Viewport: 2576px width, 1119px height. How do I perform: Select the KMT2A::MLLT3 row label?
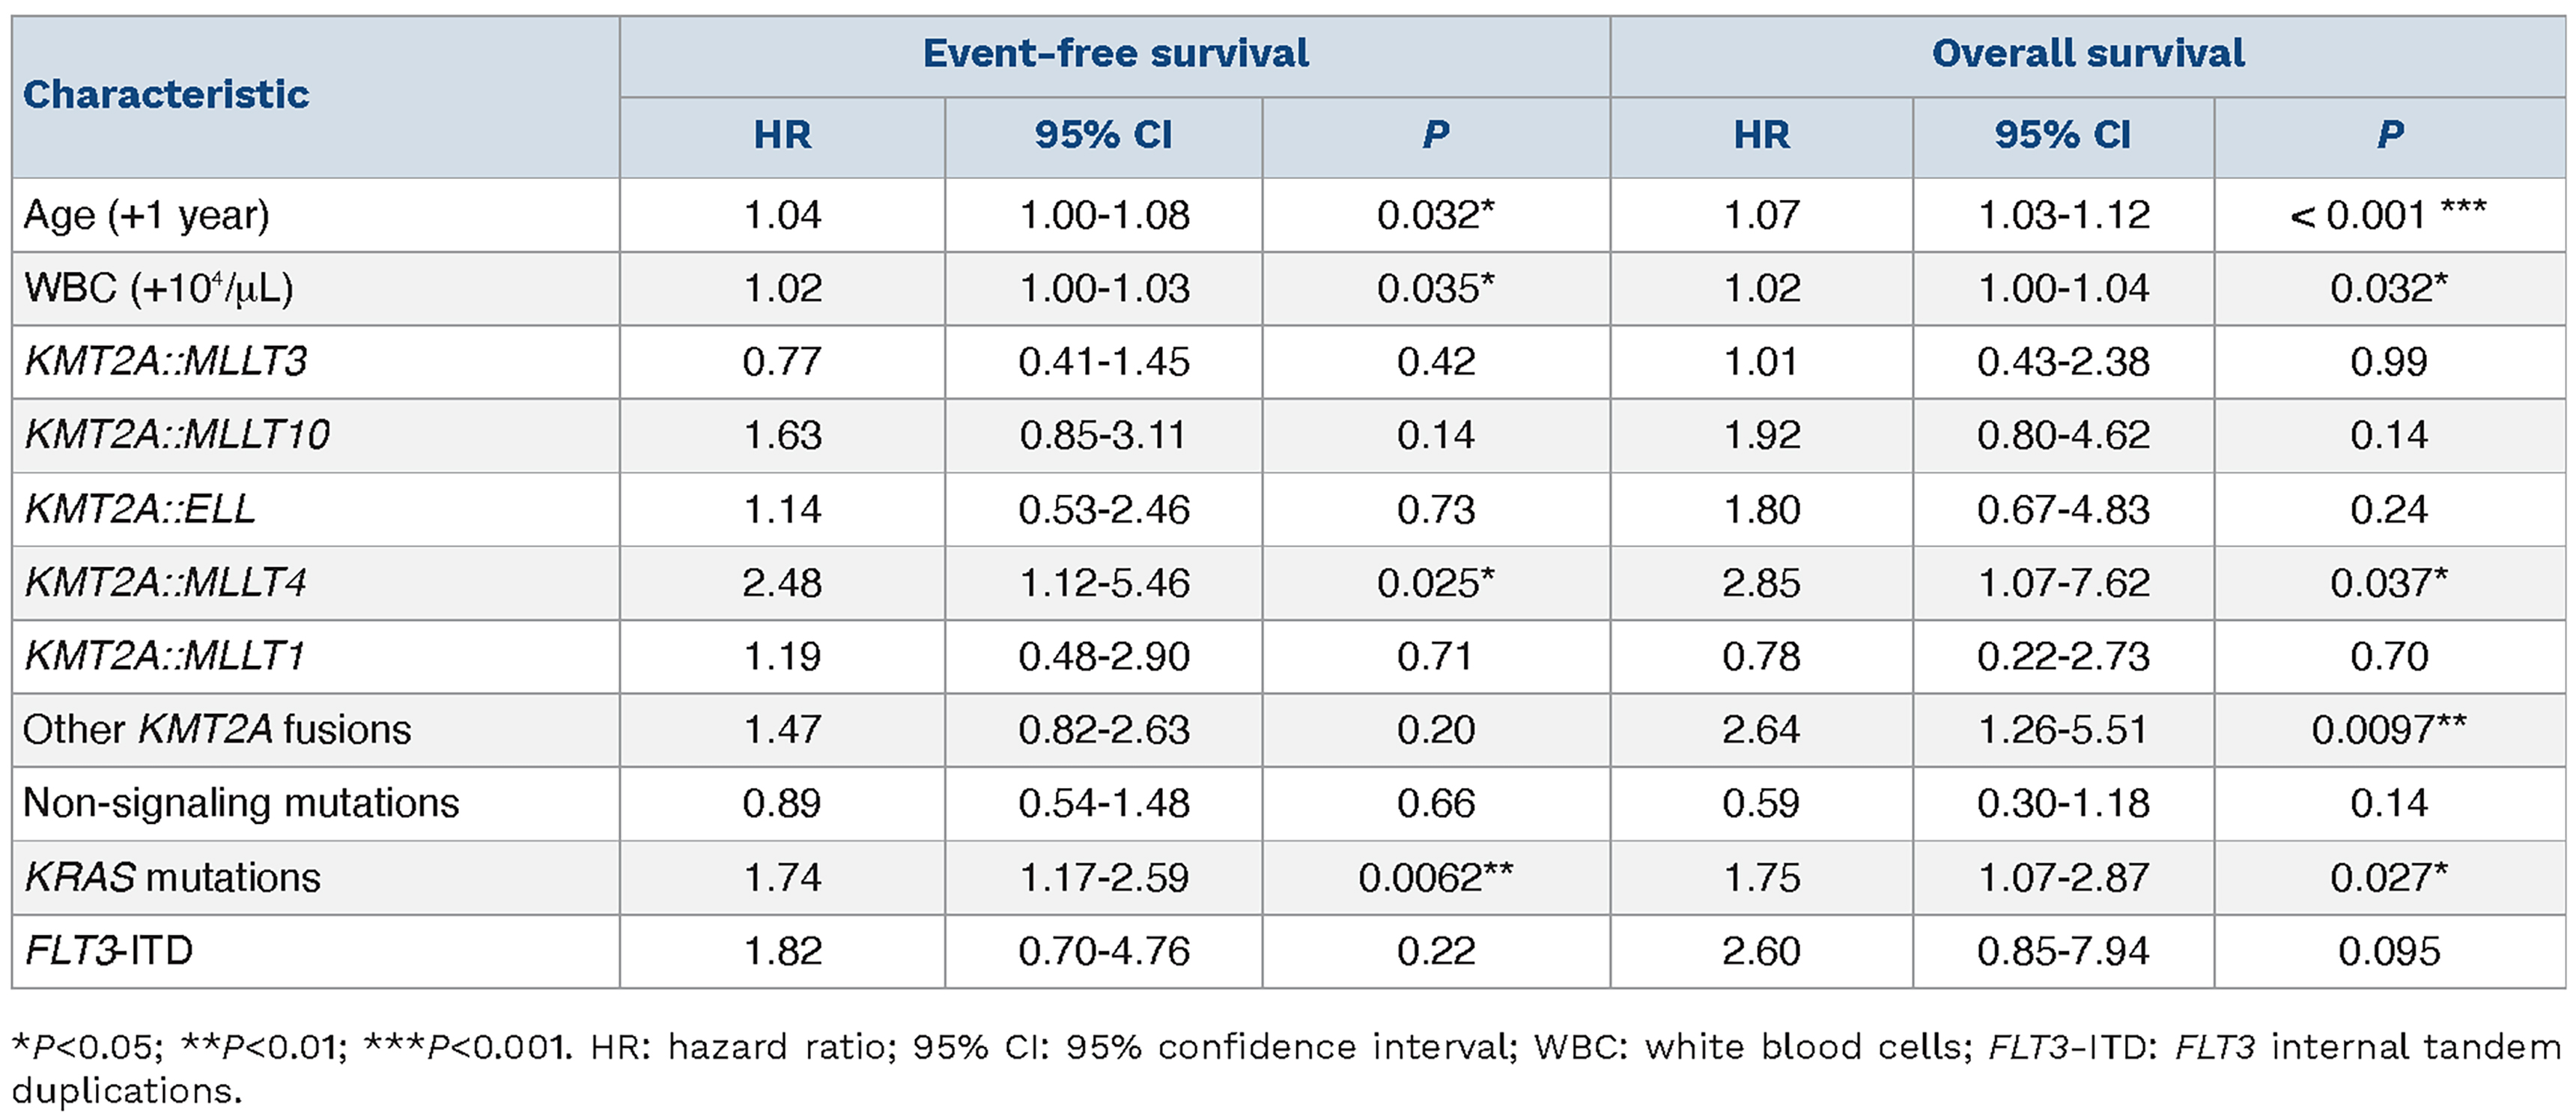[165, 361]
